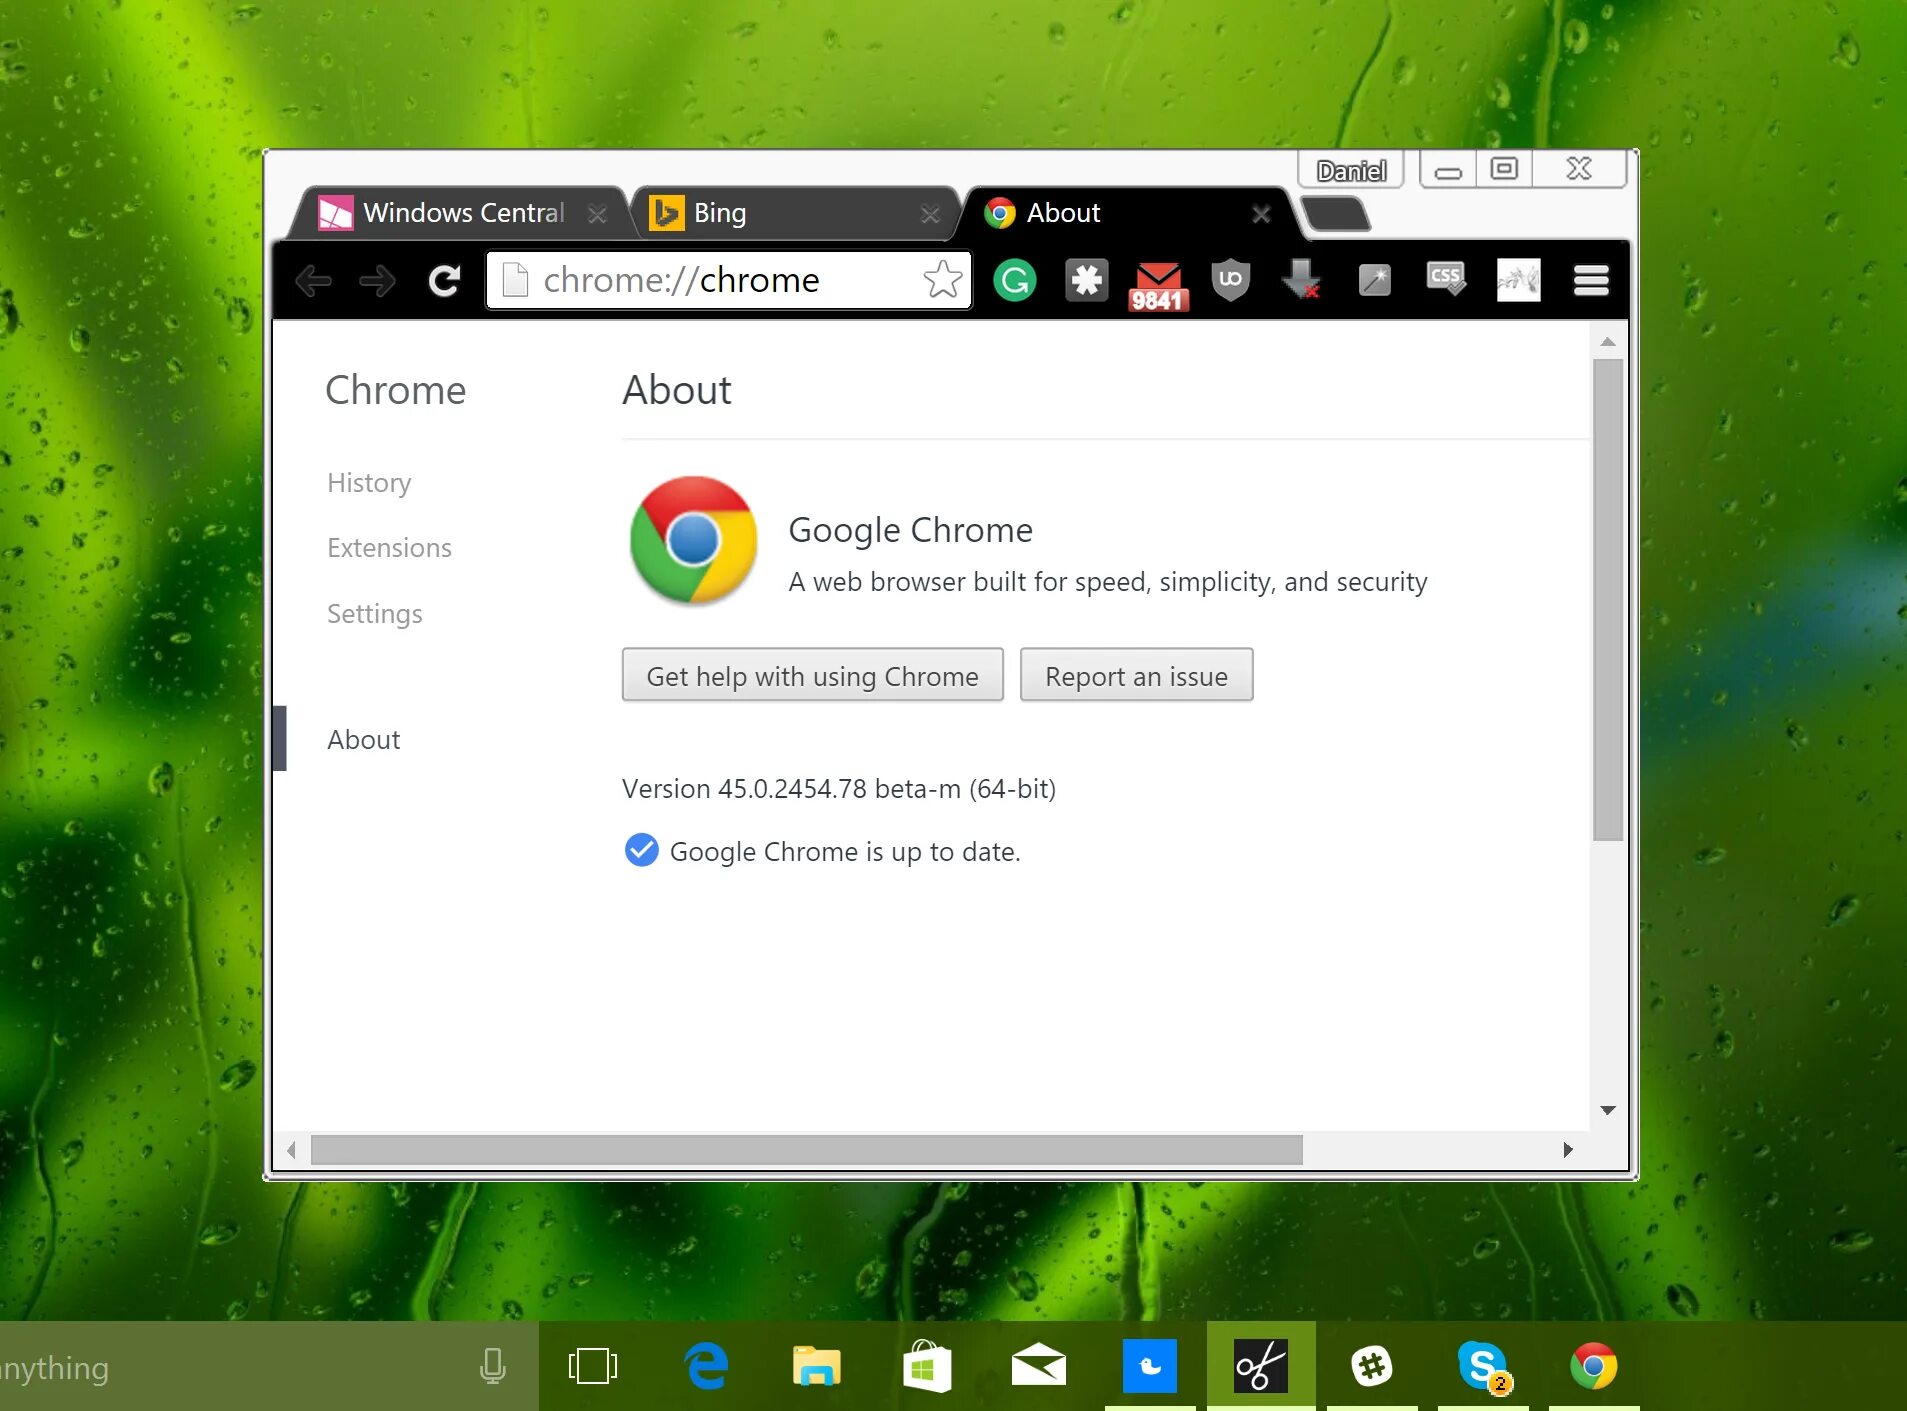
Task: Click the white asterisk extension icon
Action: (1087, 280)
